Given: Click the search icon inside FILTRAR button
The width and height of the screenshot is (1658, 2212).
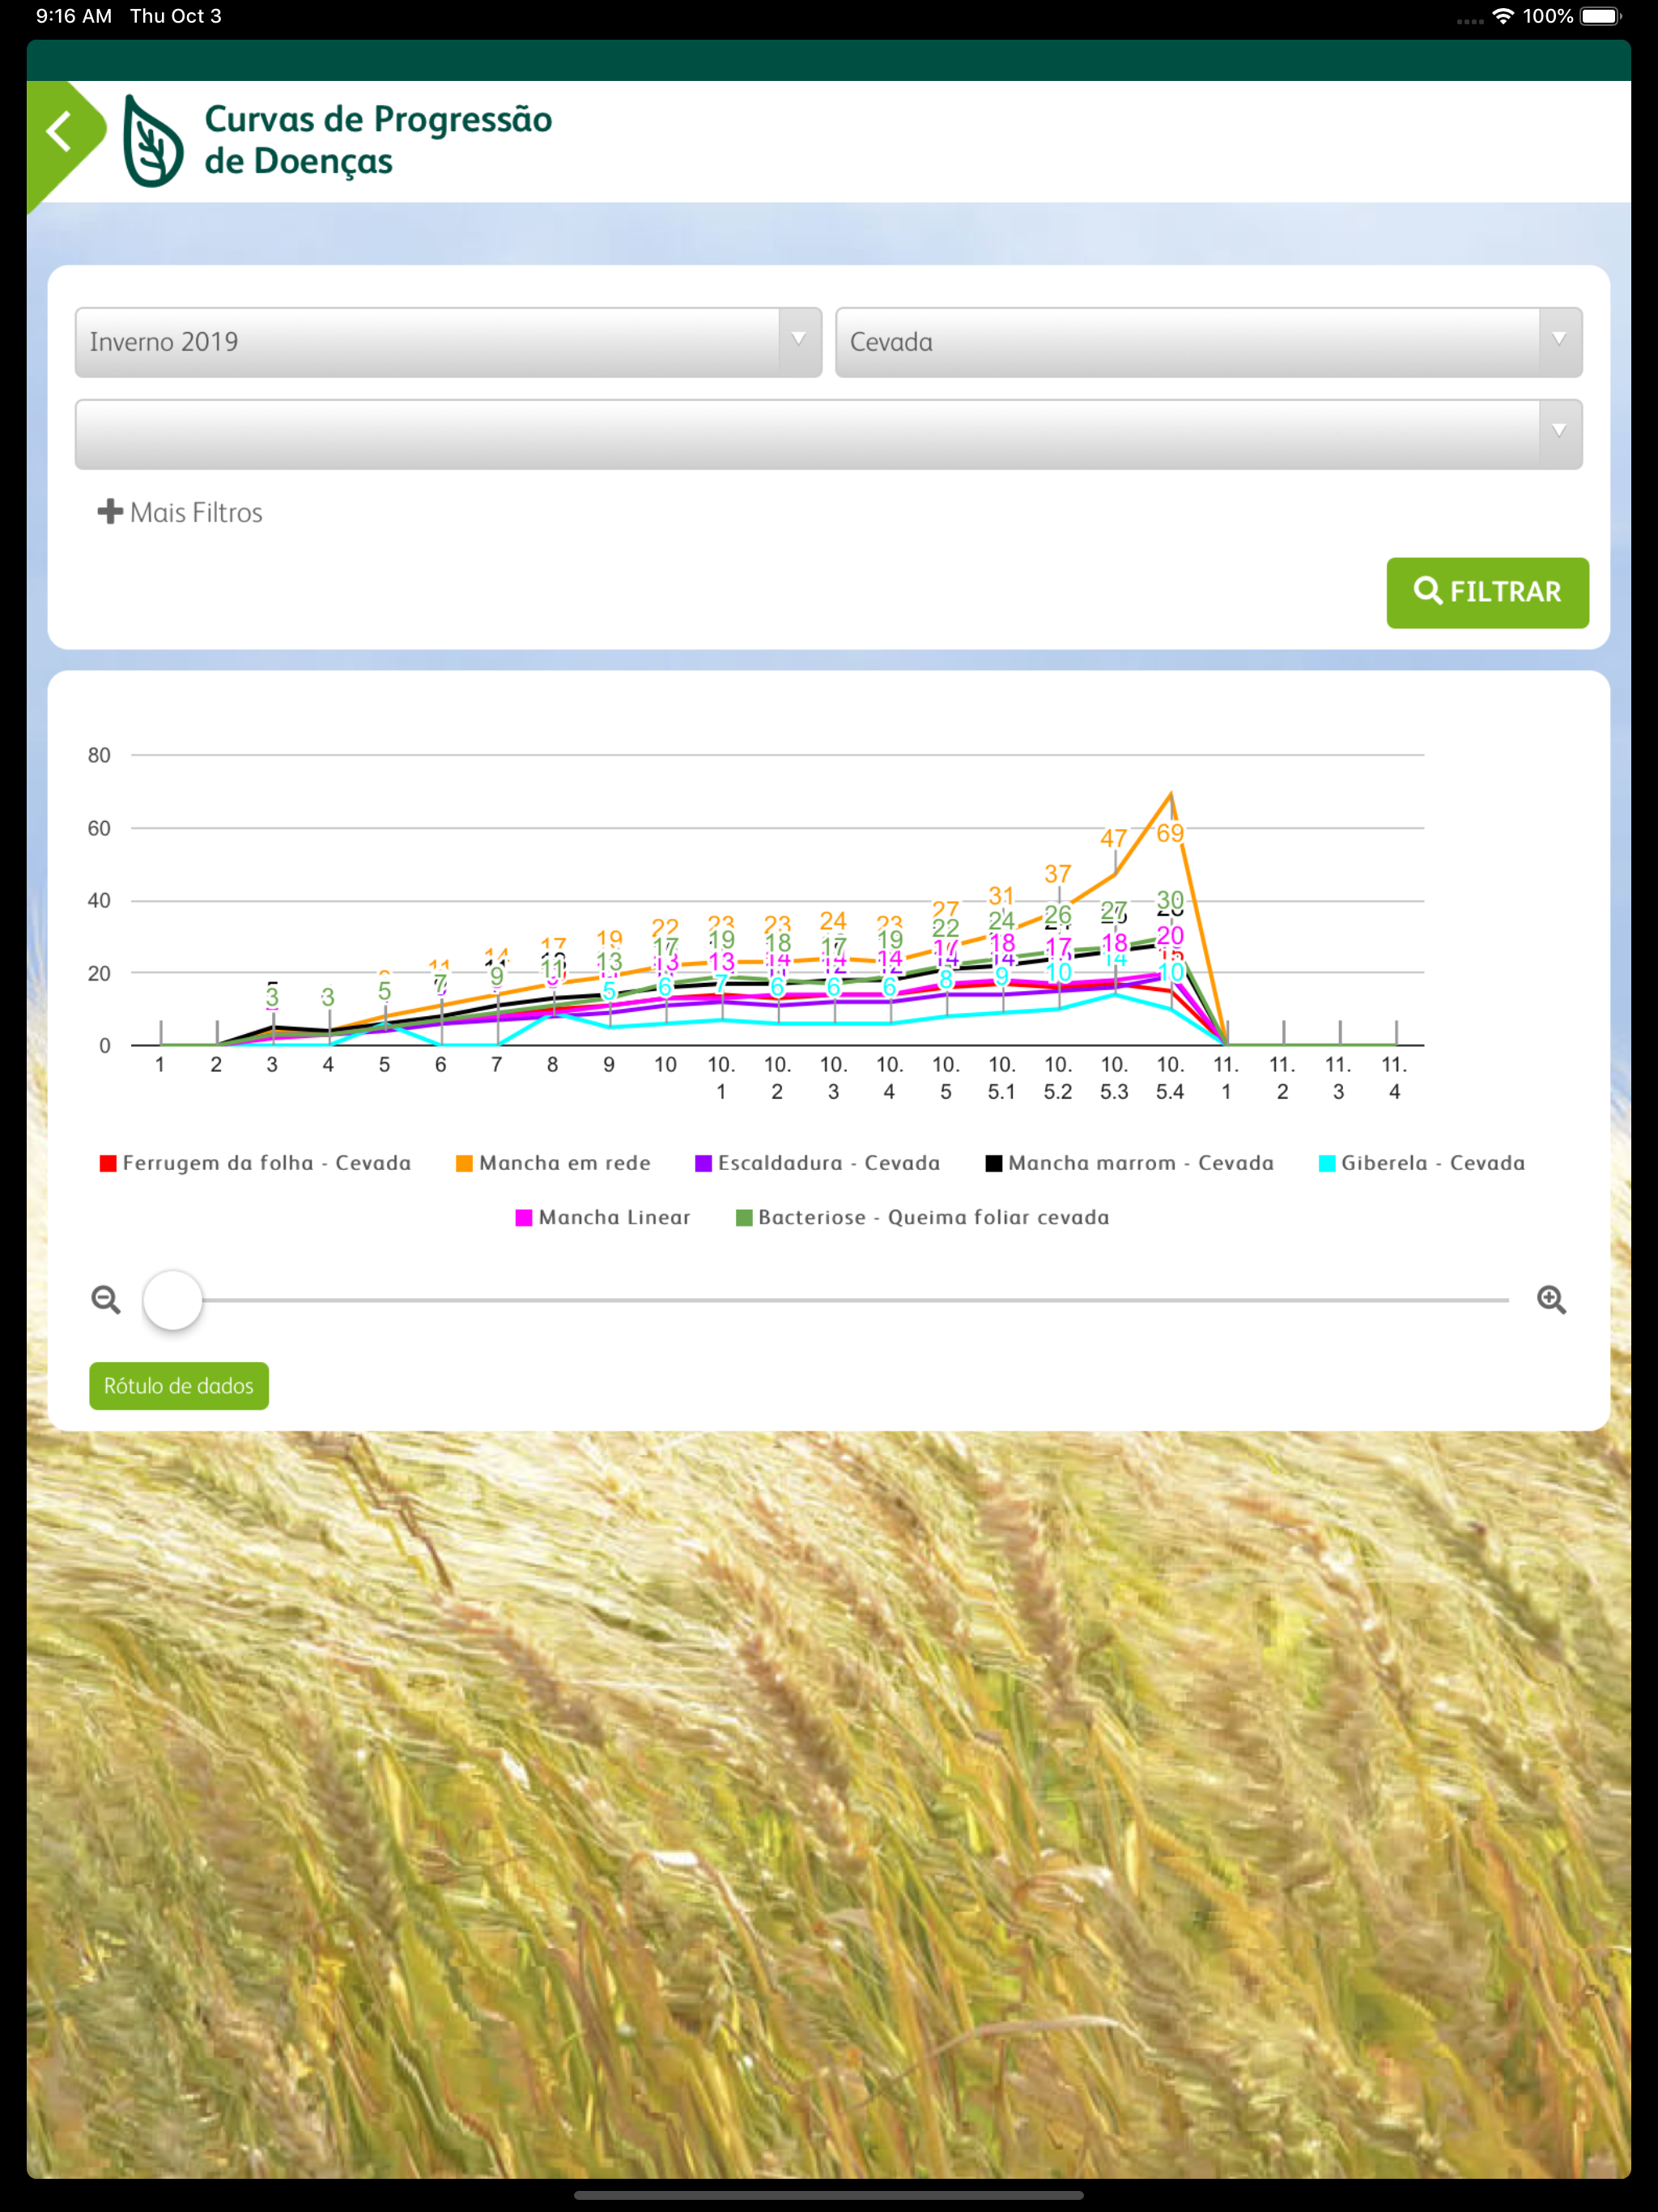Looking at the screenshot, I should pyautogui.click(x=1427, y=590).
